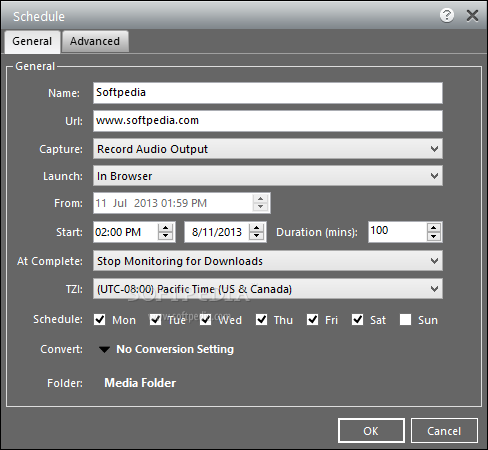Click the help question mark icon
Viewport: 488px width, 450px height.
point(447,15)
